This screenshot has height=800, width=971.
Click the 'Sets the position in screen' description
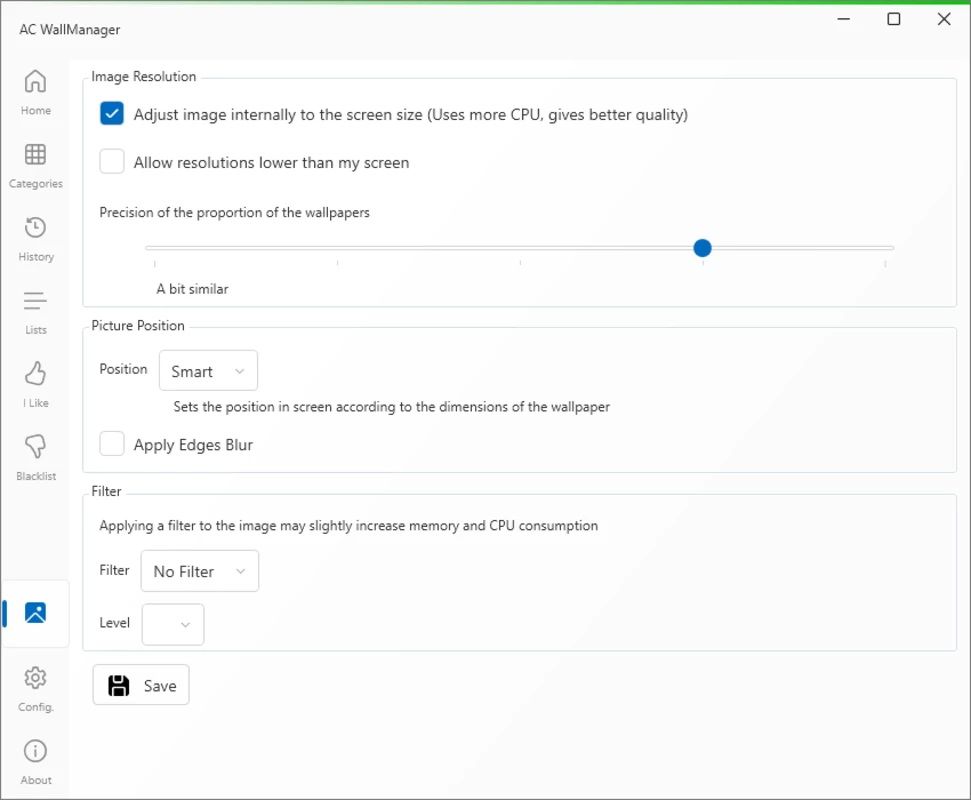(x=391, y=407)
